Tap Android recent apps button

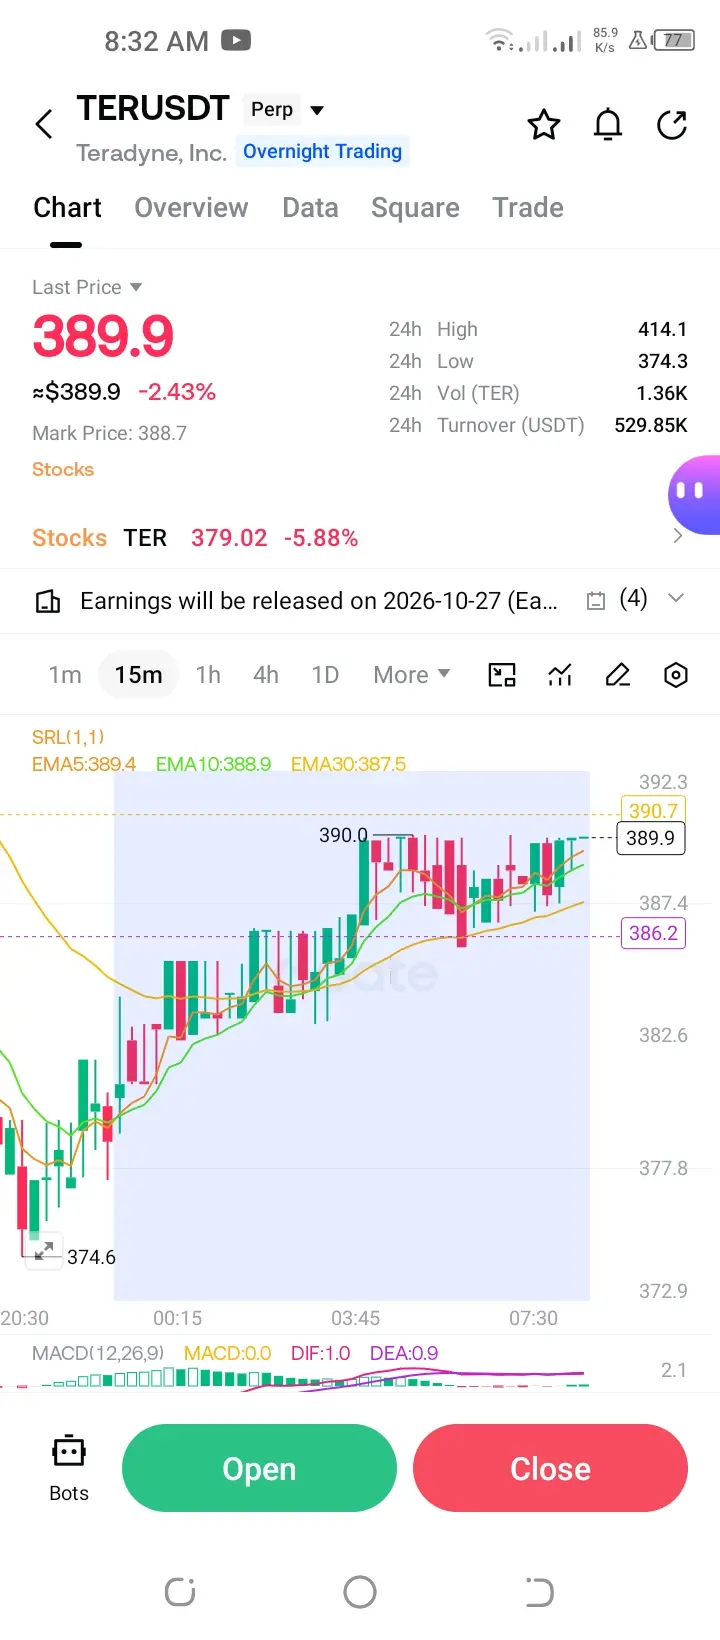click(x=180, y=1591)
